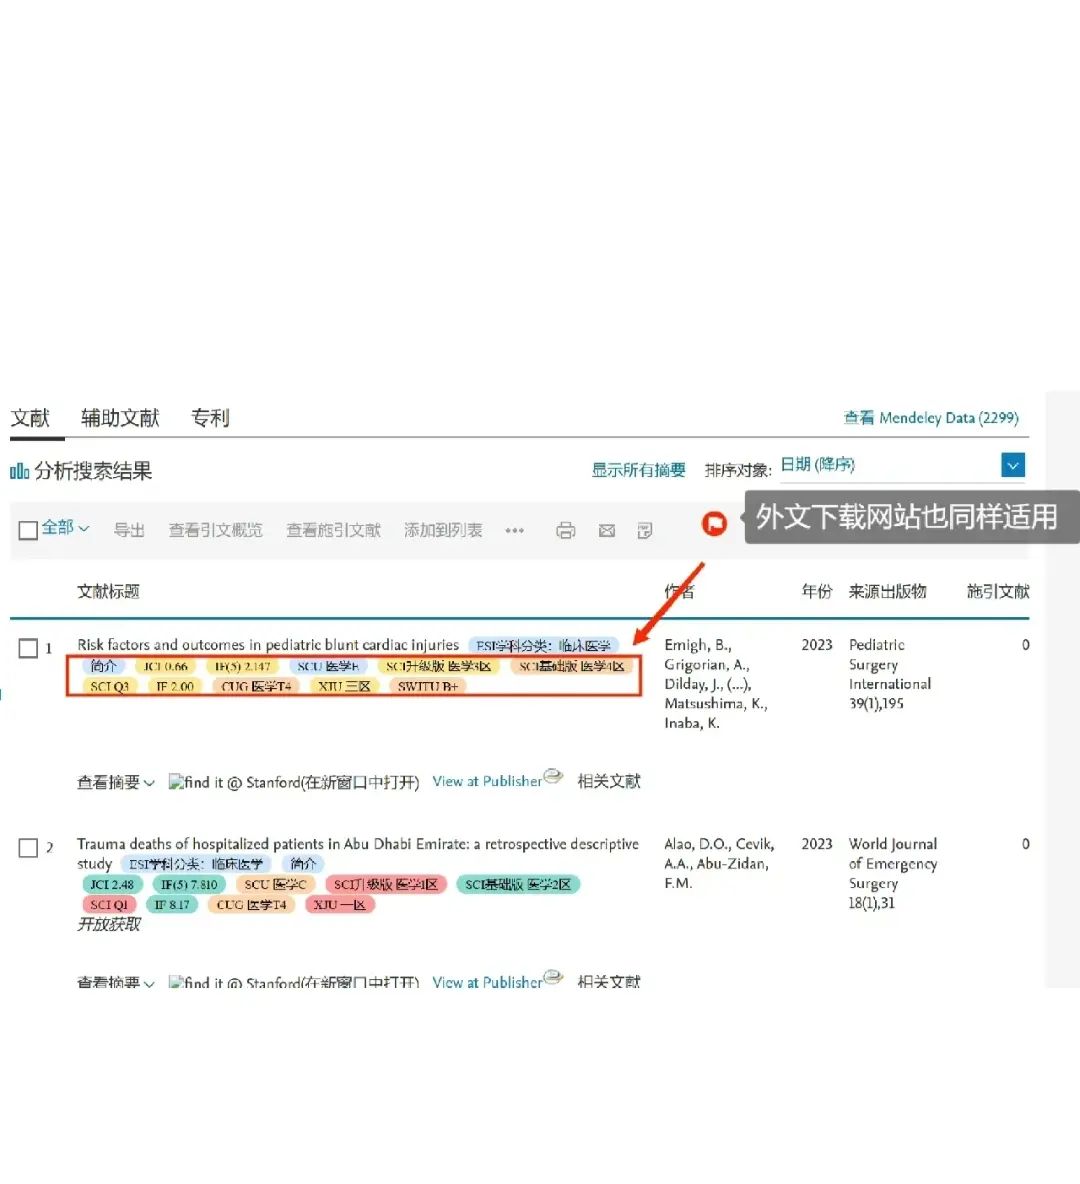Viewport: 1080px width, 1184px height.
Task: Open the 查看 Mendeley Data (2299) link
Action: [x=932, y=418]
